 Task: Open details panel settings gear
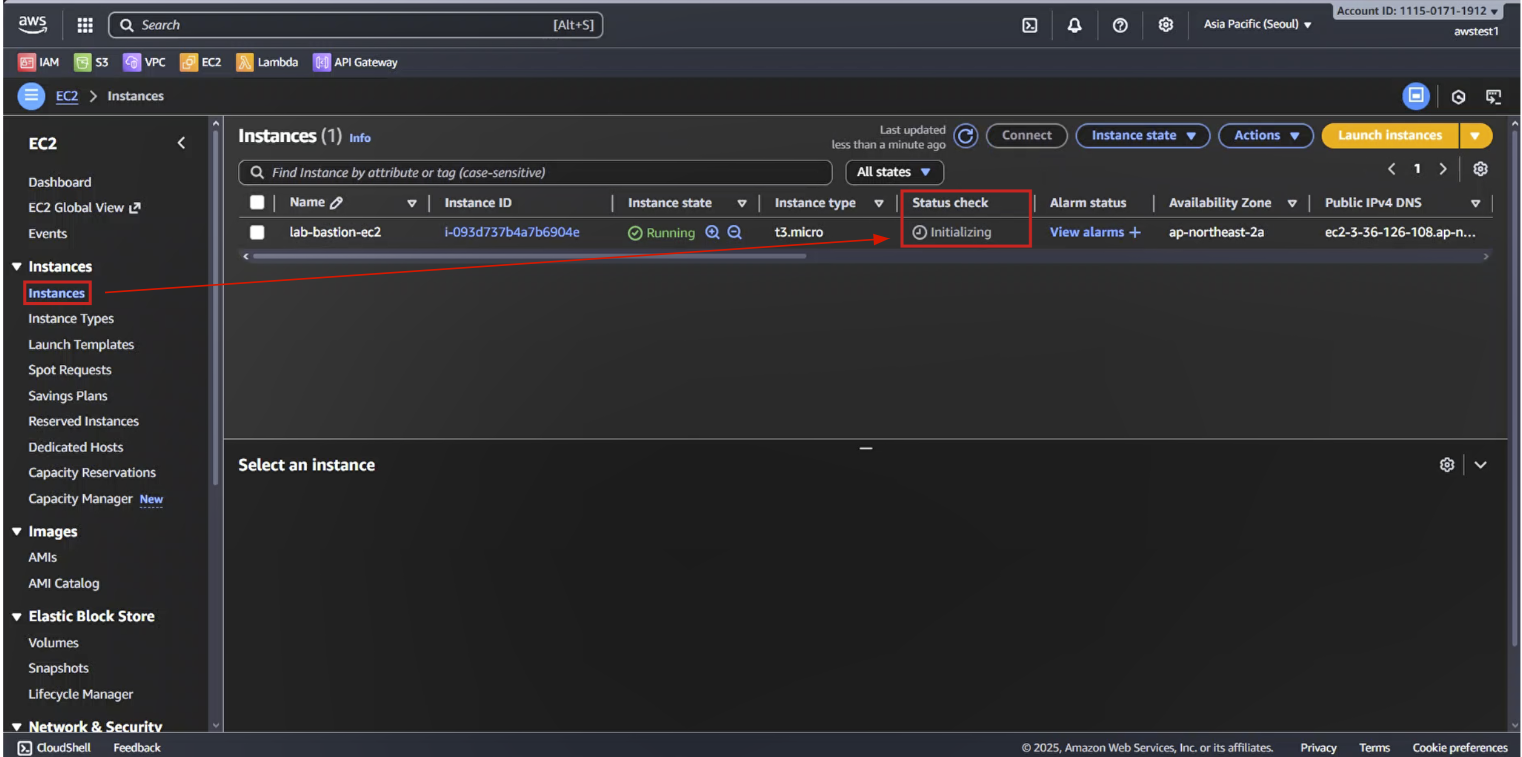click(x=1446, y=465)
